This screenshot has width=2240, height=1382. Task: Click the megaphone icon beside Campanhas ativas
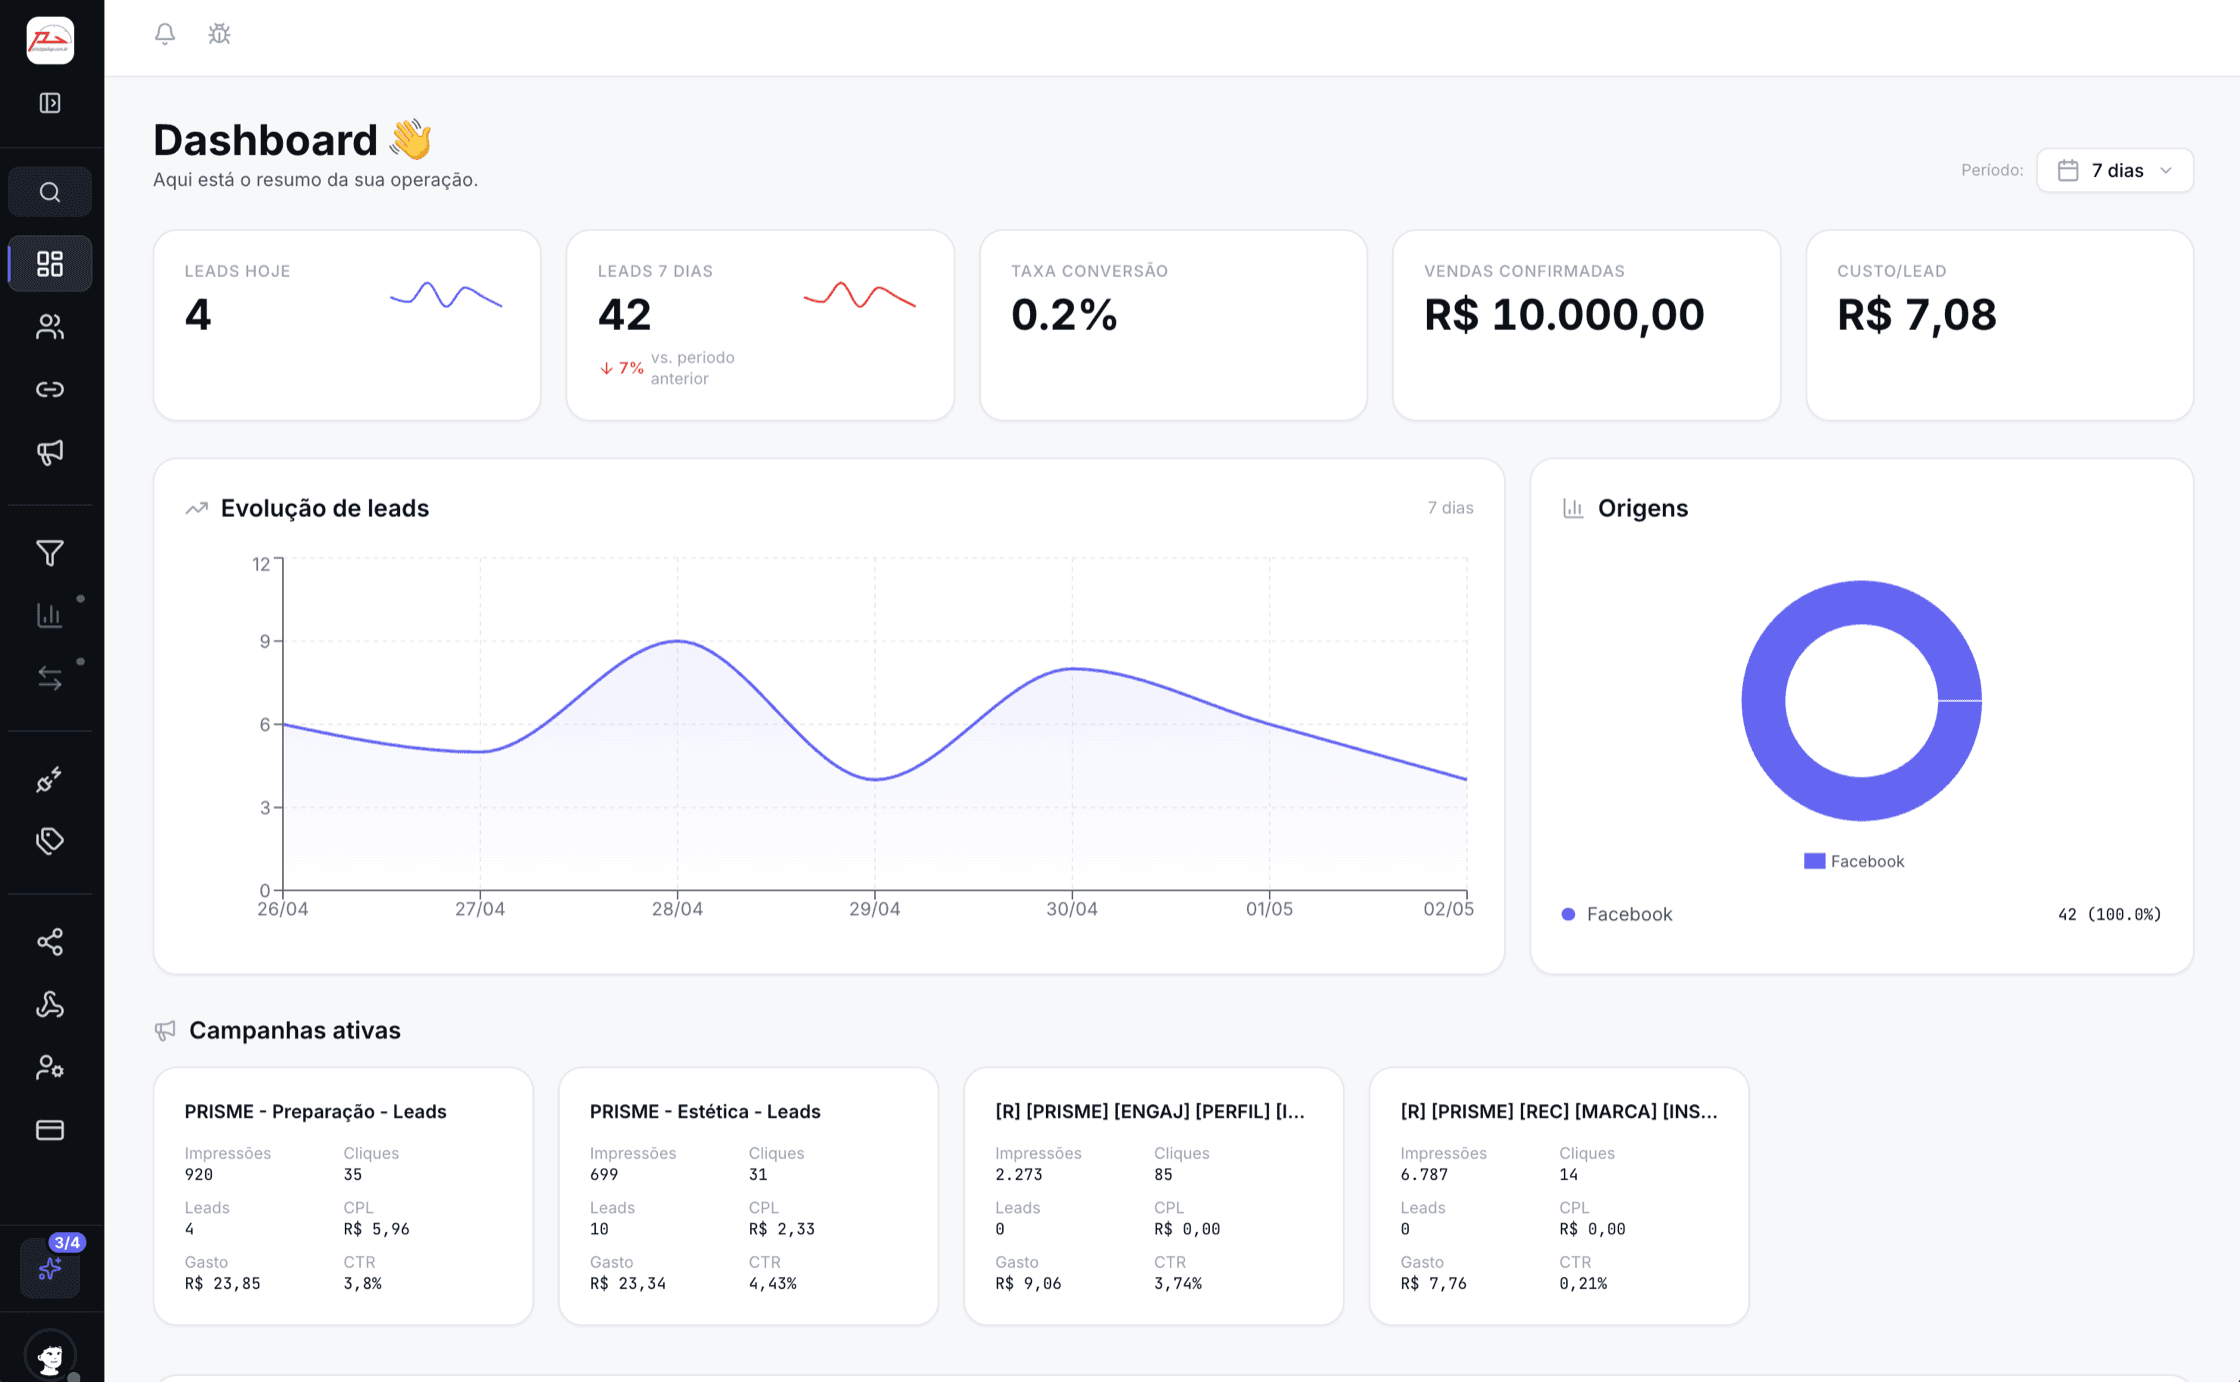pyautogui.click(x=165, y=1030)
